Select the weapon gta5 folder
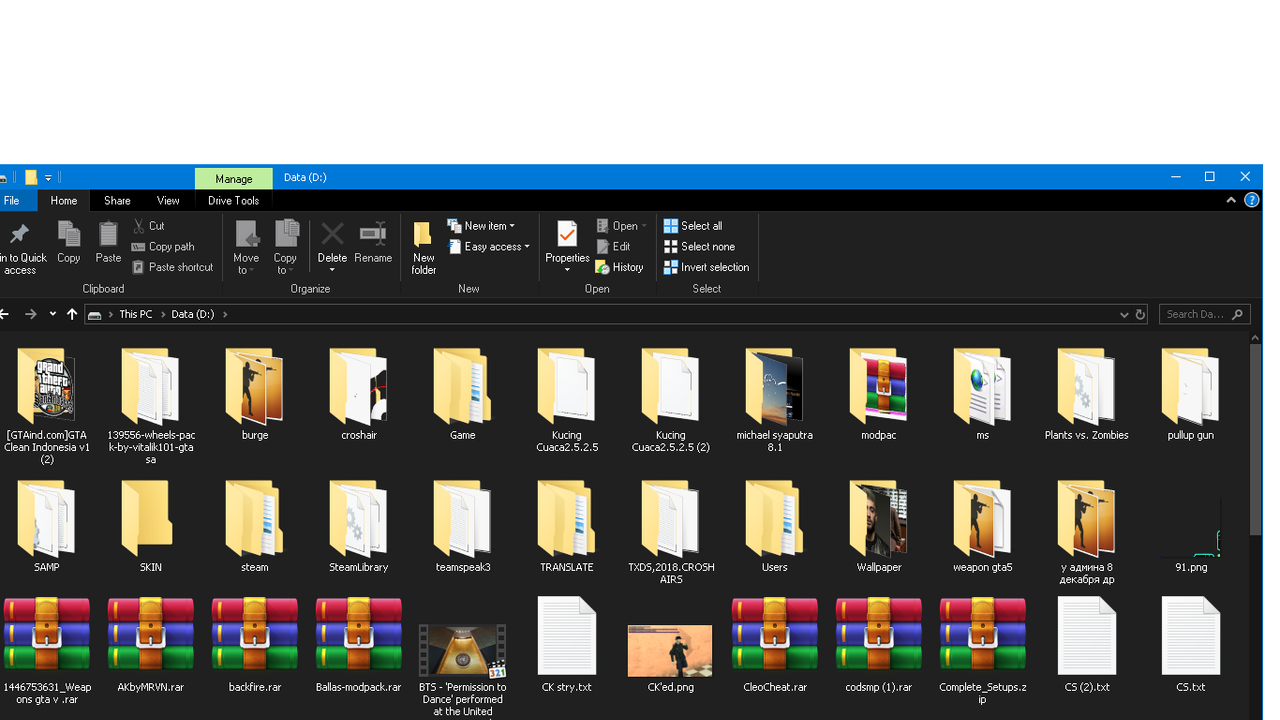Image resolution: width=1280 pixels, height=720 pixels. [x=983, y=526]
